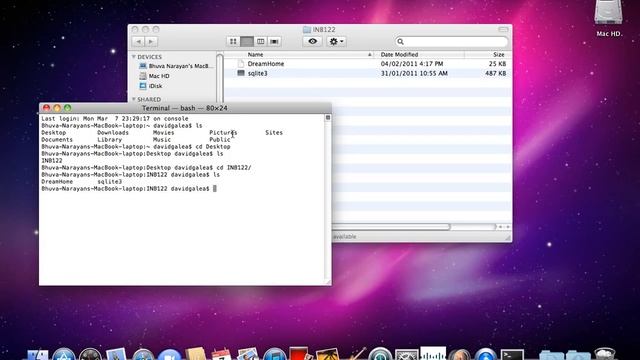640x360 pixels.
Task: Zoom Terminal with the green button
Action: (x=67, y=108)
